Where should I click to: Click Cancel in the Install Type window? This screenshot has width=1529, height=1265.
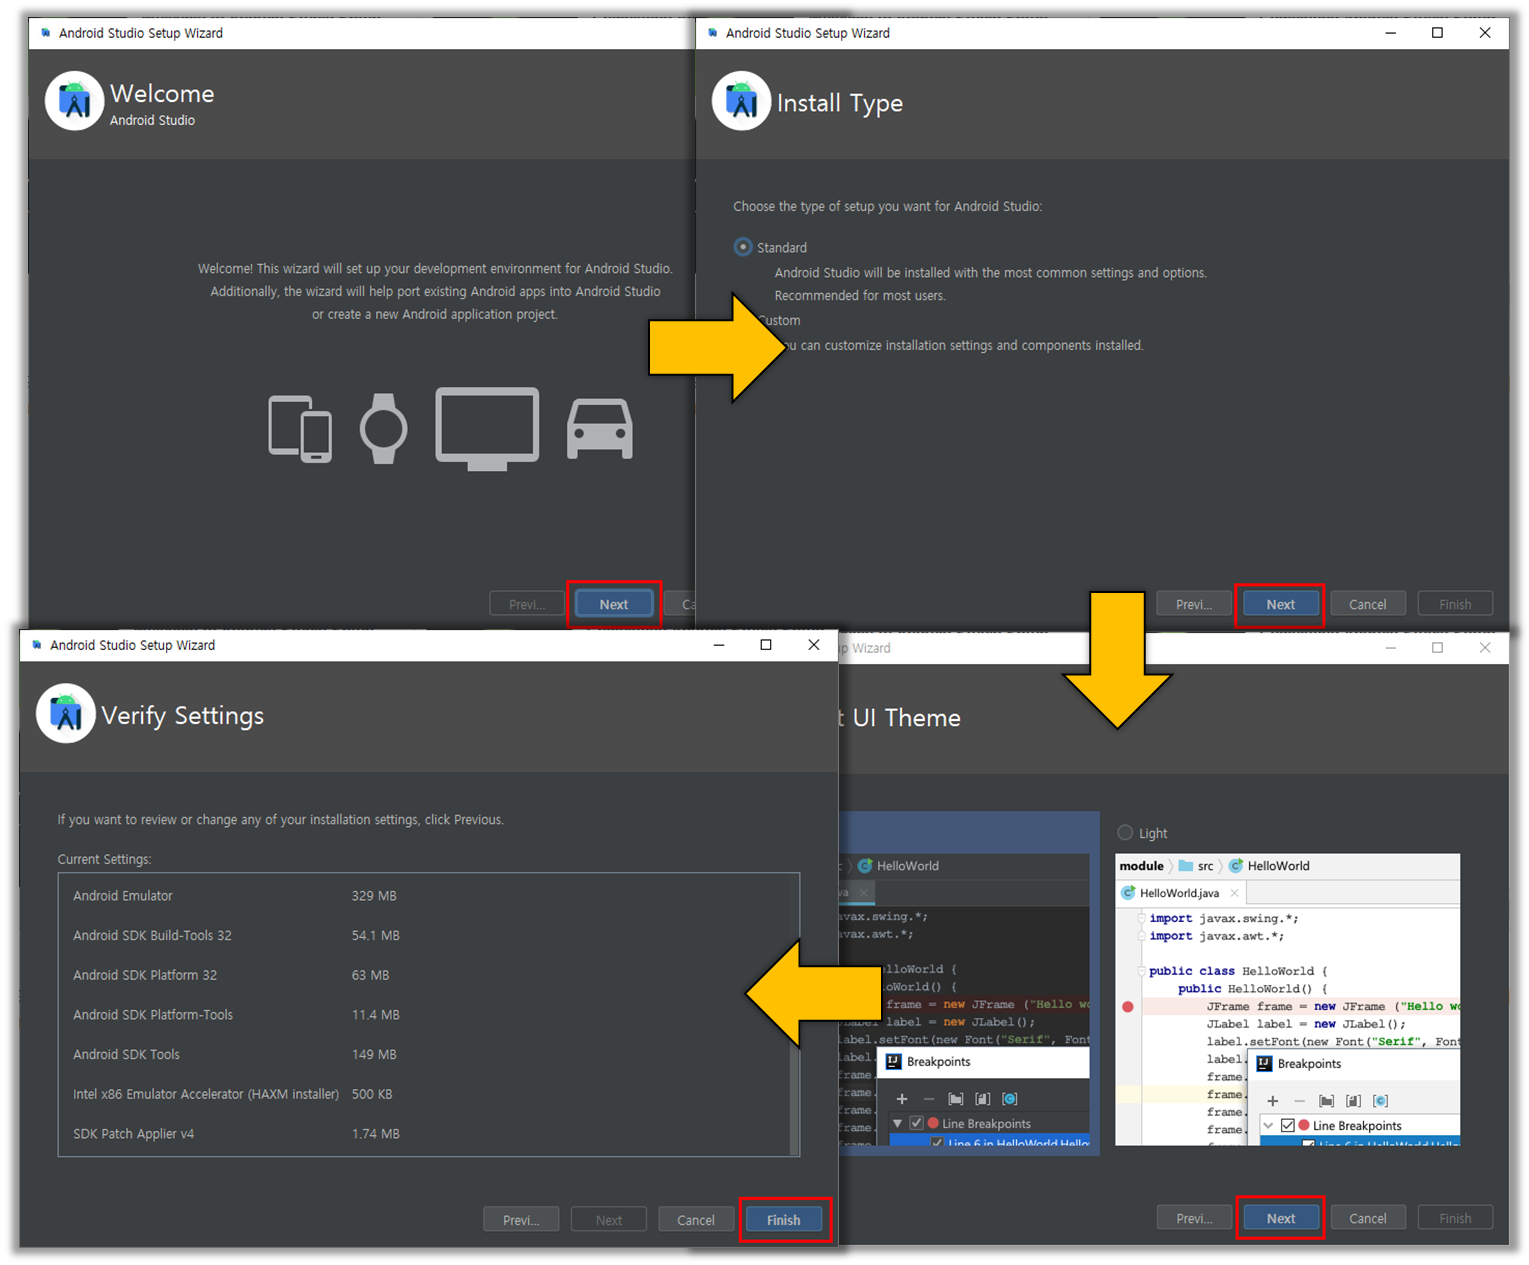tap(1367, 604)
